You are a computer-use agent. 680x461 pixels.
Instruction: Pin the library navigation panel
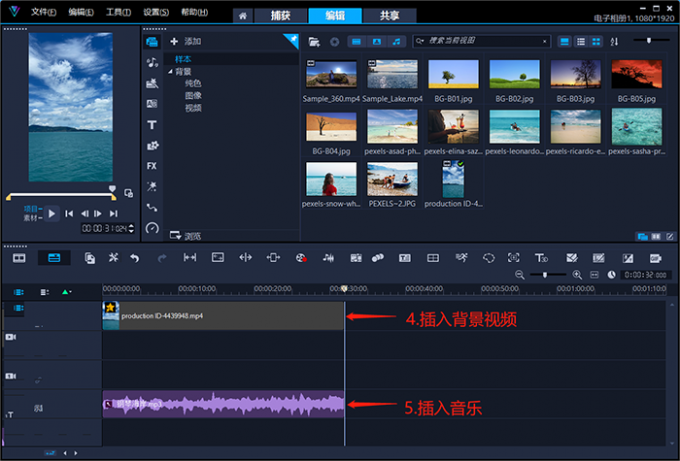point(292,41)
